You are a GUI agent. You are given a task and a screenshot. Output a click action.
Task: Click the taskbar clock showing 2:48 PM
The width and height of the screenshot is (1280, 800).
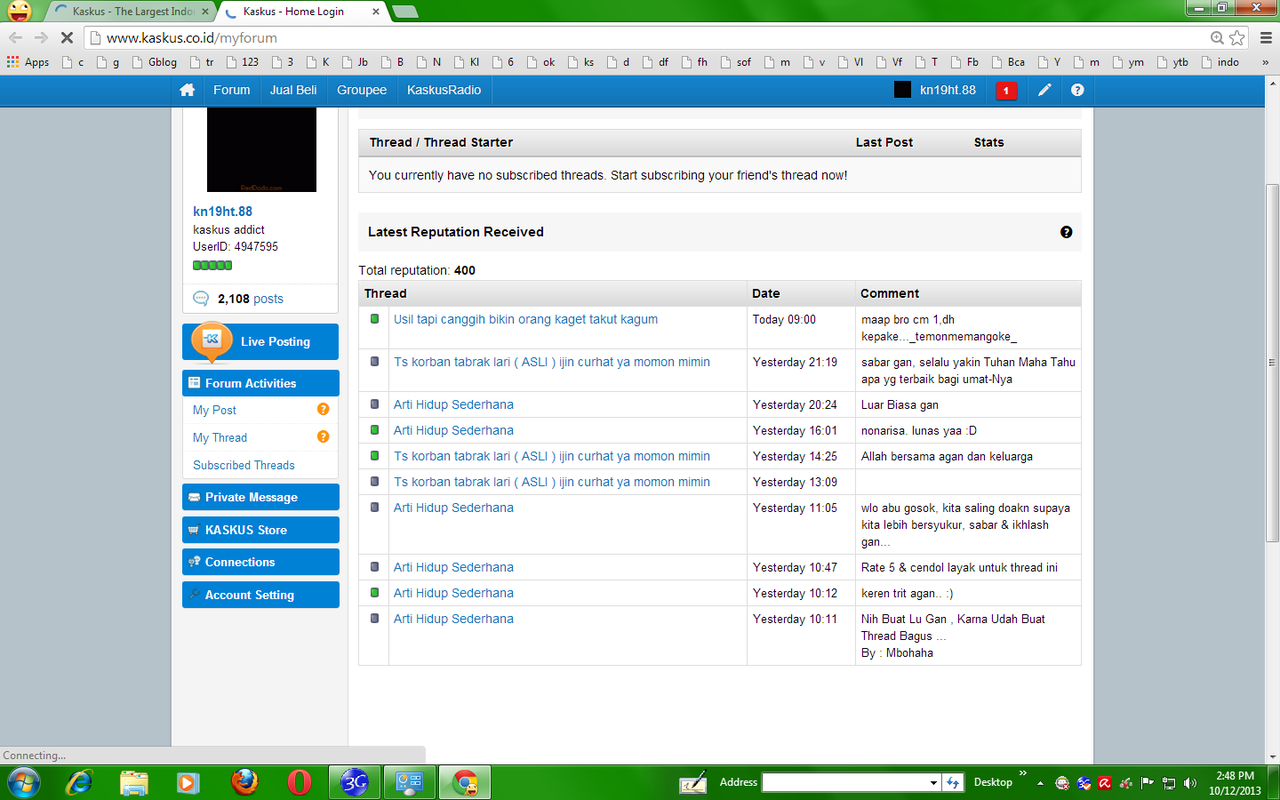pyautogui.click(x=1236, y=783)
